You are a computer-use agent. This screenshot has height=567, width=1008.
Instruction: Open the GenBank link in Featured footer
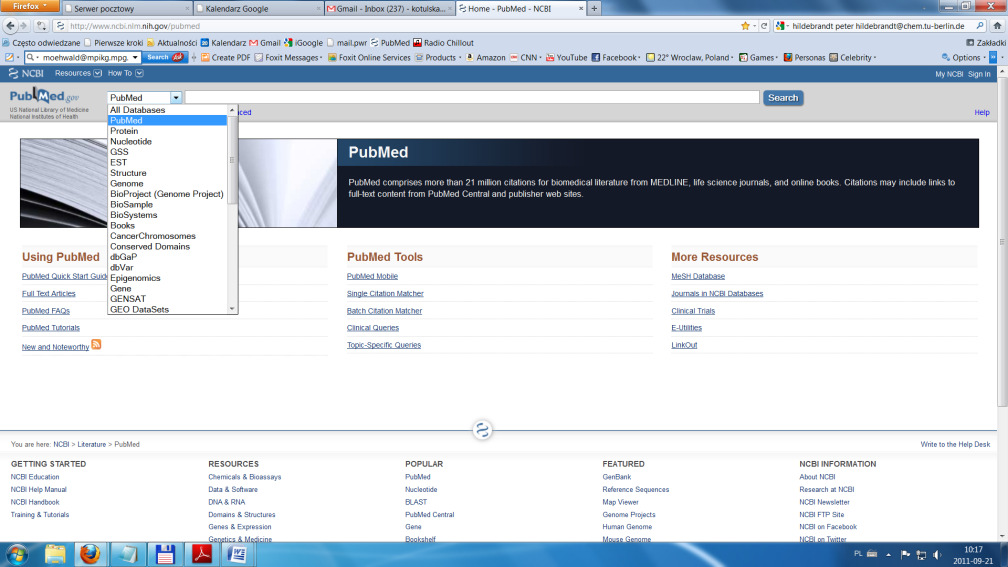616,477
